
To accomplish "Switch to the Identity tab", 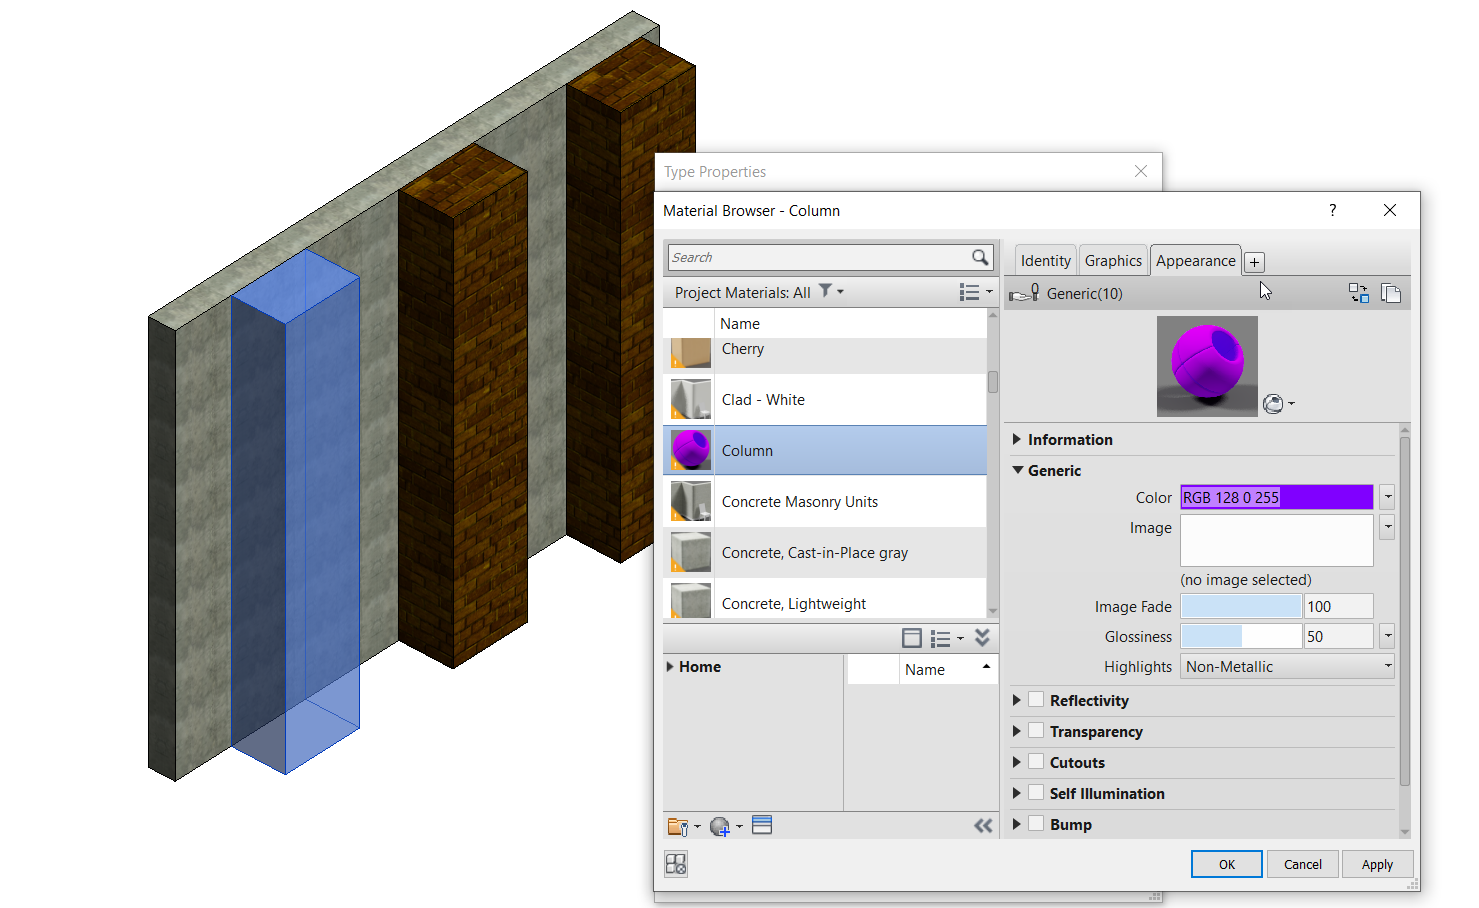I will pyautogui.click(x=1044, y=260).
